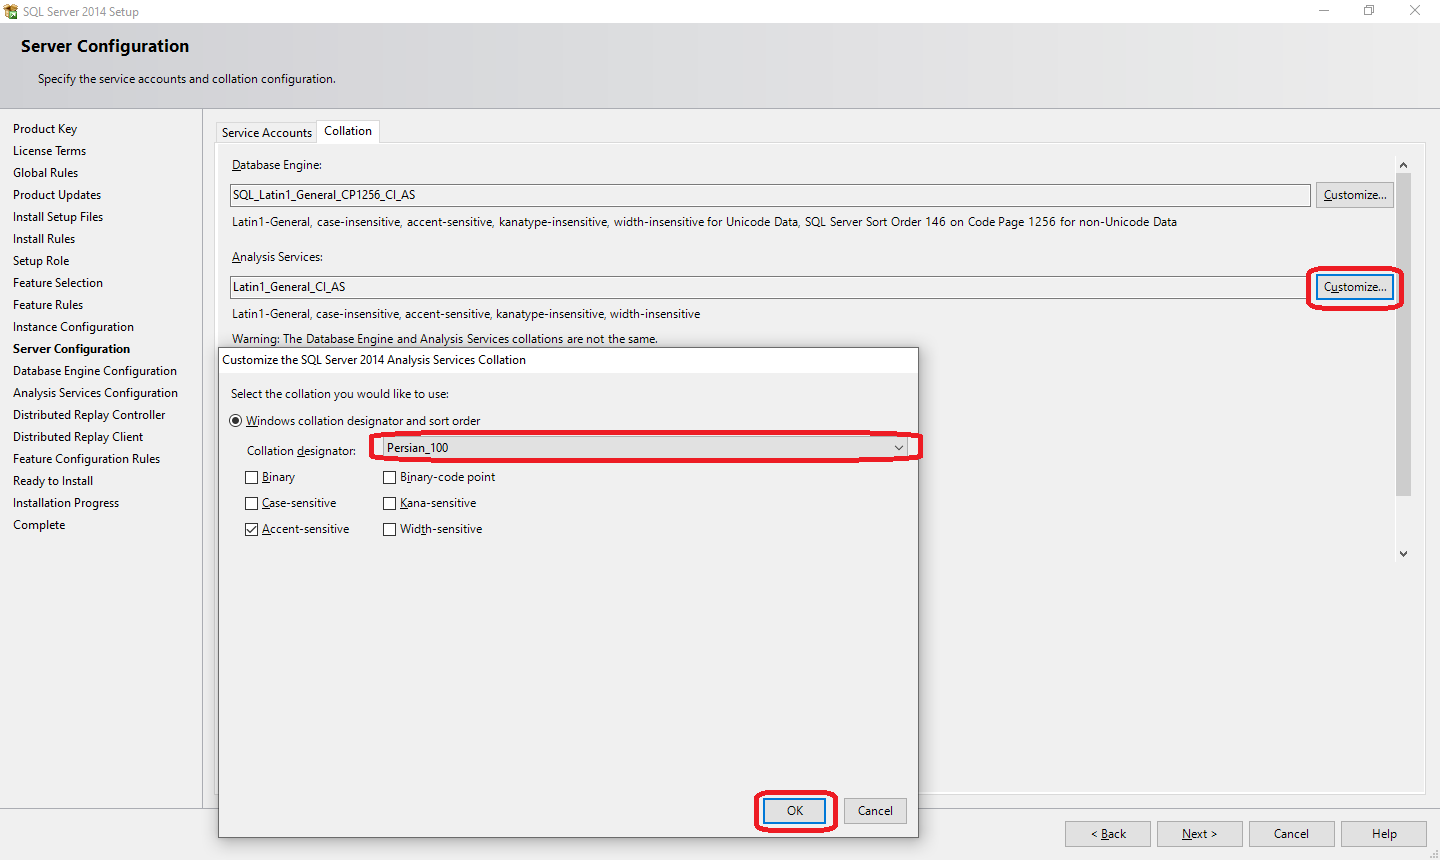
Task: Click the vertical scrollbar thumb
Action: [1403, 335]
